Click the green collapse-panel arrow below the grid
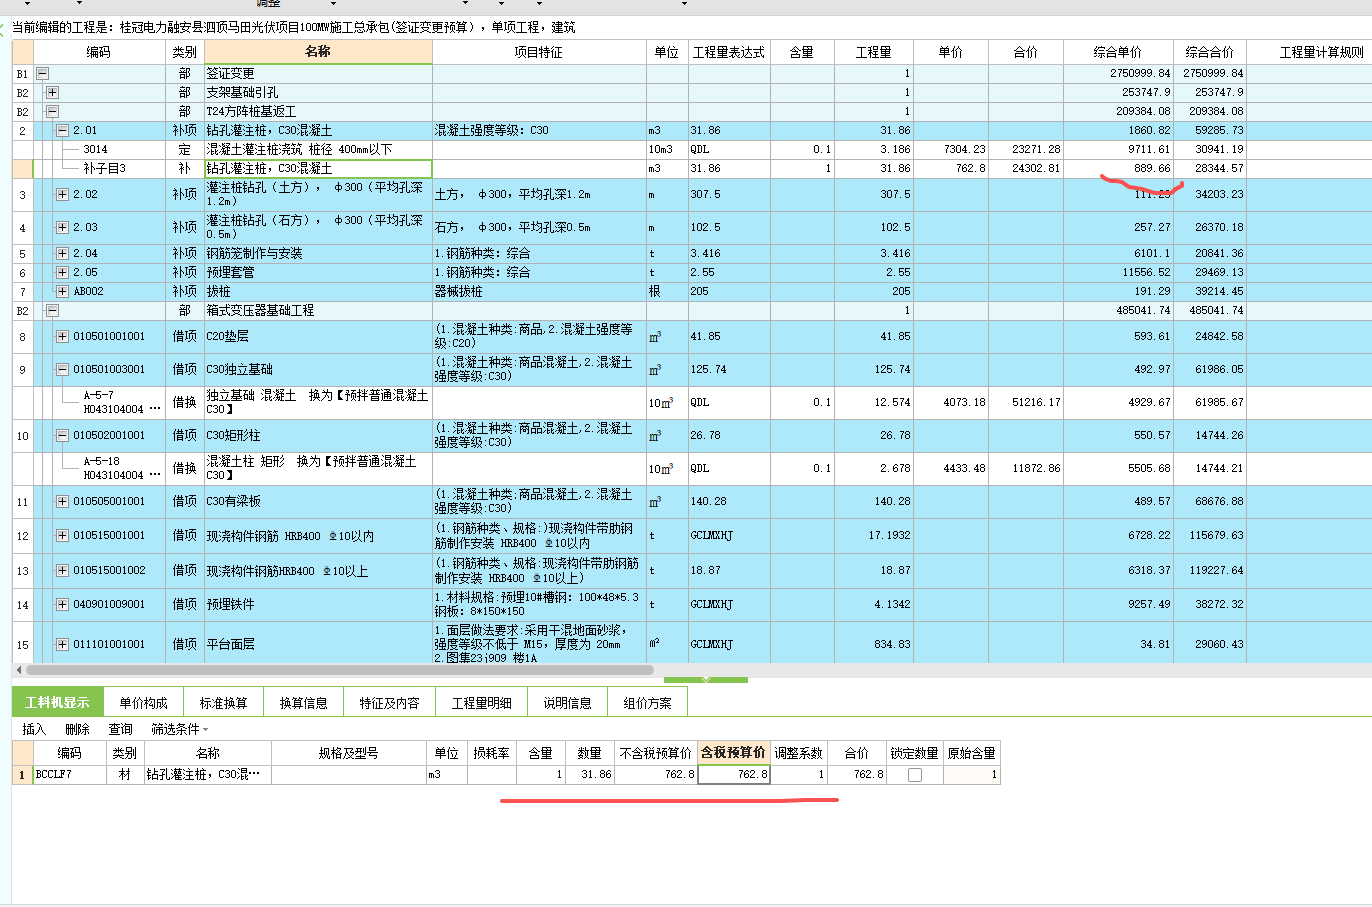Screen dimensions: 1372x907 (x=707, y=678)
